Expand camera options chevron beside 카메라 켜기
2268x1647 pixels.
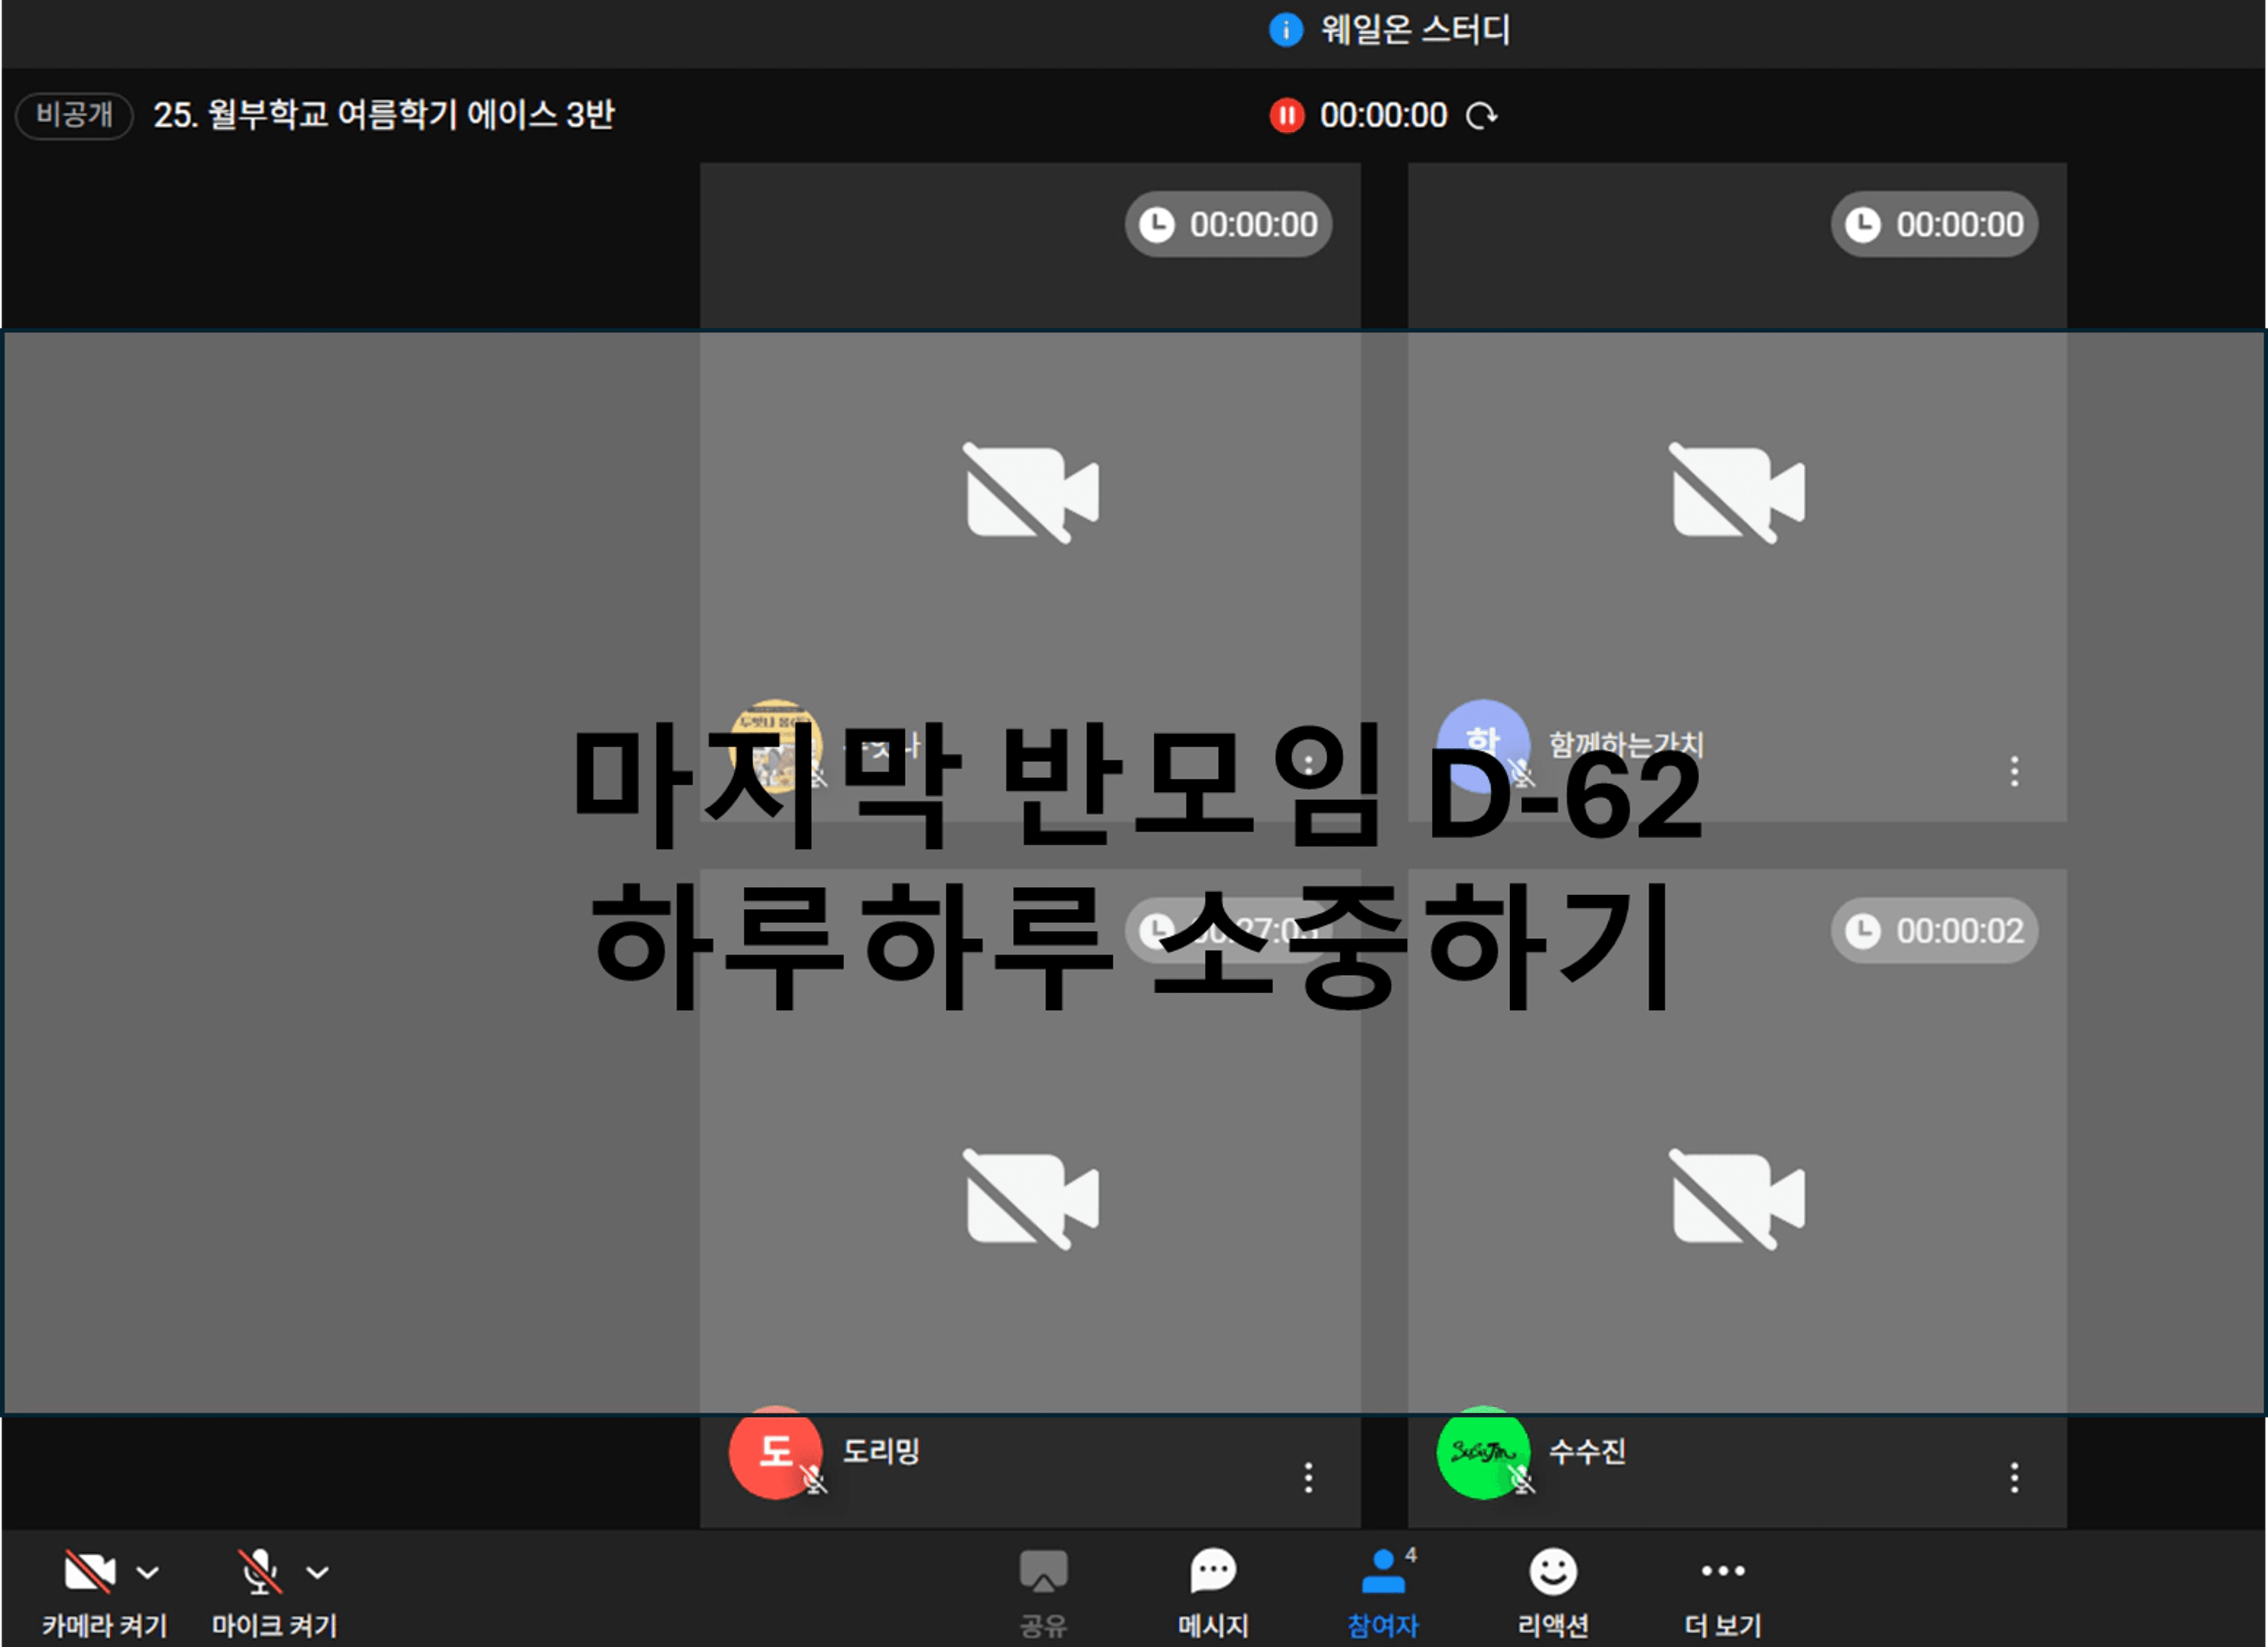(148, 1572)
